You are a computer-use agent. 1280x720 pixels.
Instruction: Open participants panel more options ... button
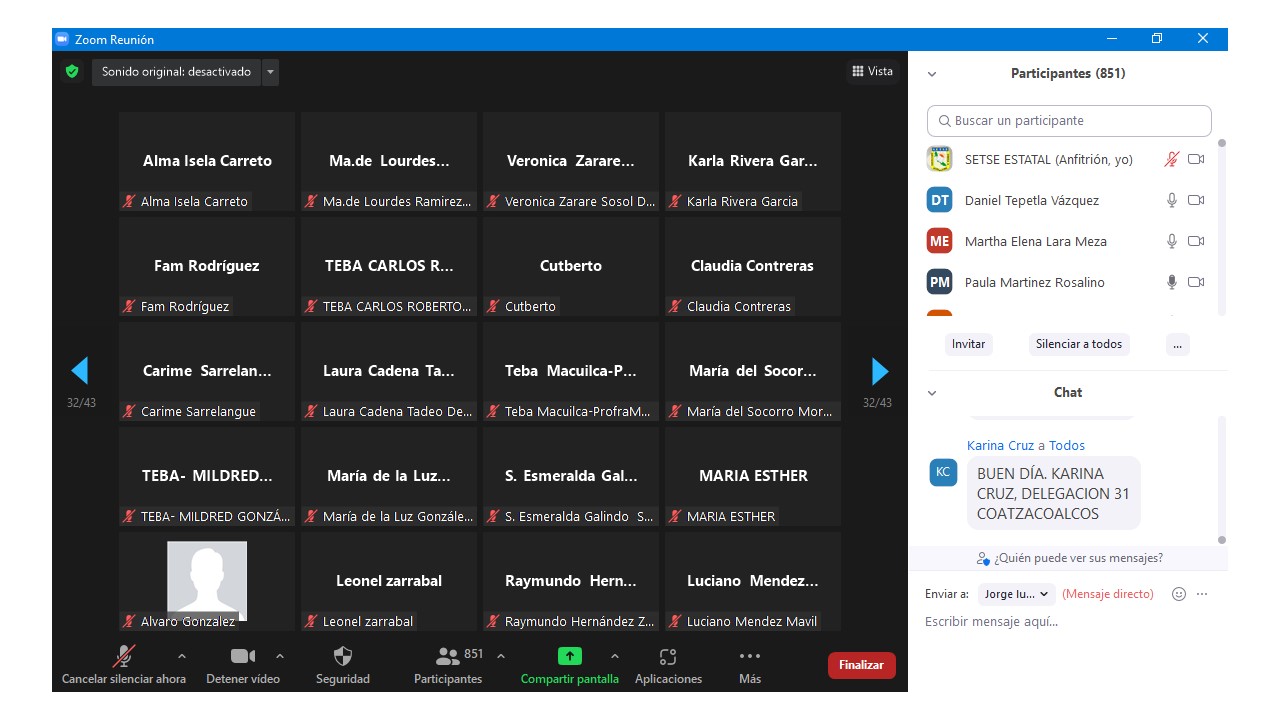coord(1178,344)
